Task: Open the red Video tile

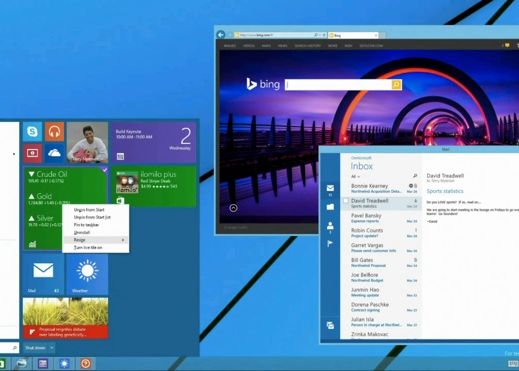Action: 32,153
